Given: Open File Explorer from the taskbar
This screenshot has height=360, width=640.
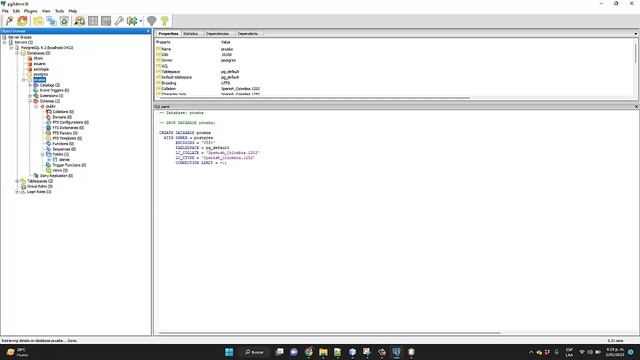Looking at the screenshot, I should coord(323,352).
